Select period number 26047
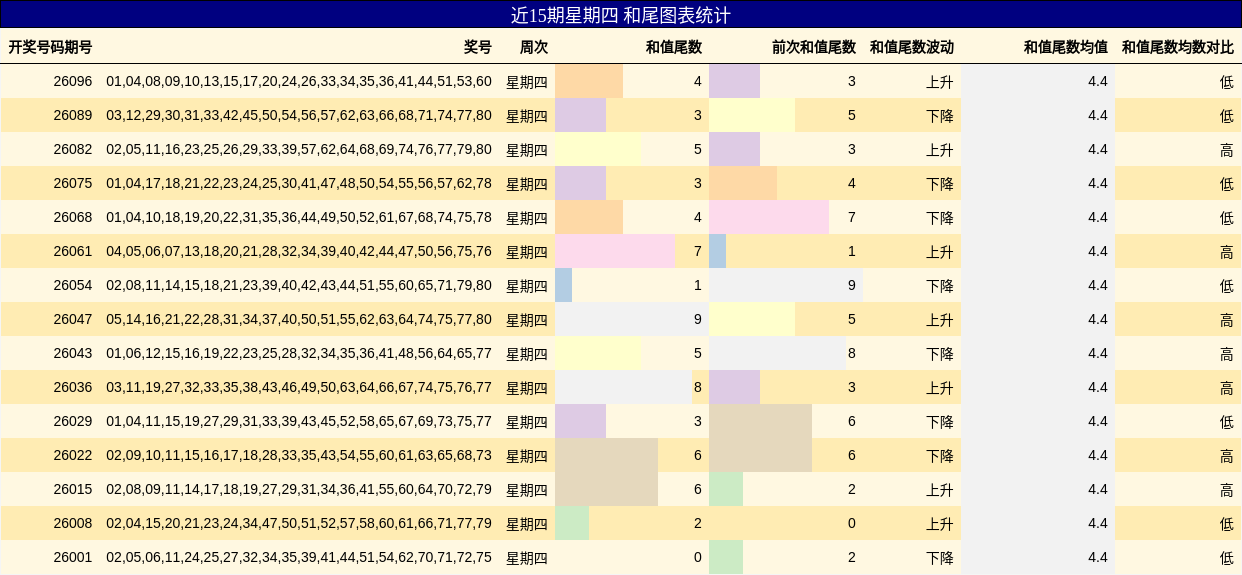 pyautogui.click(x=73, y=319)
